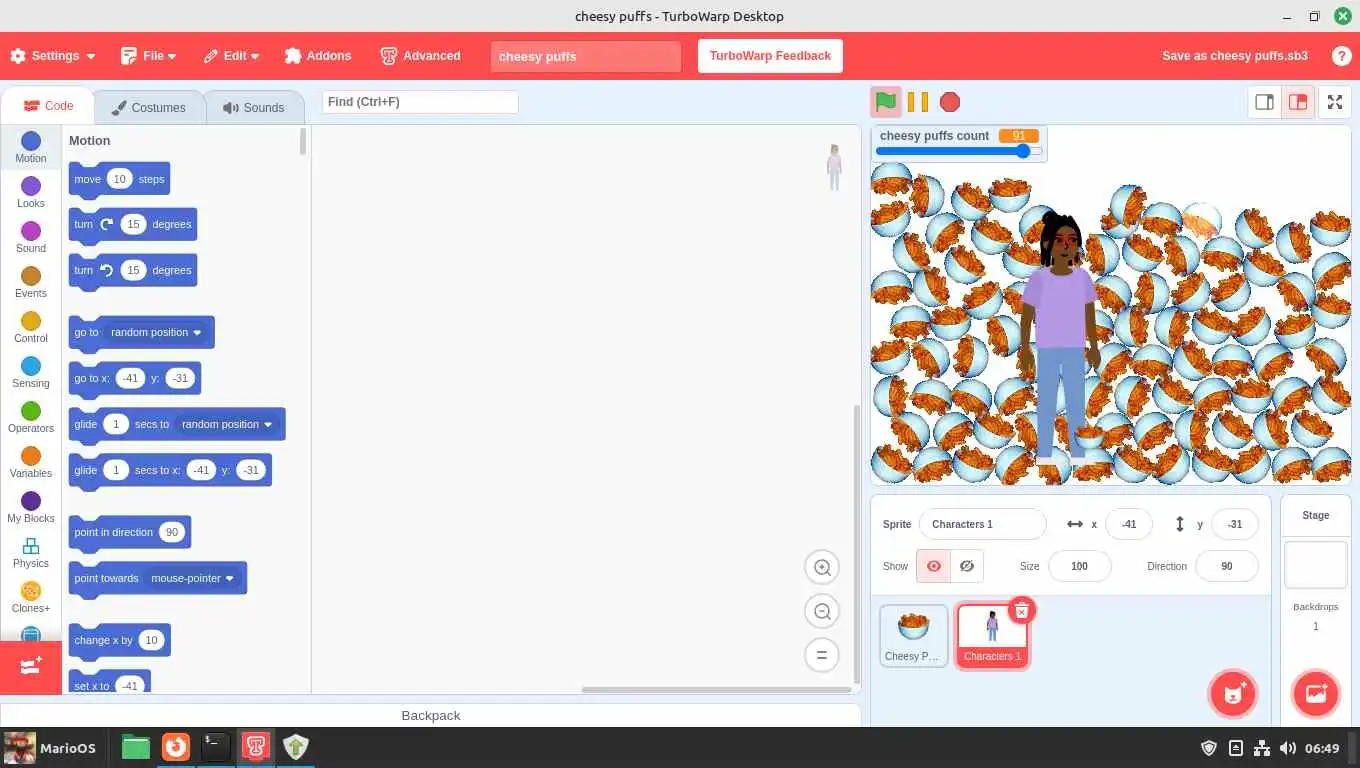Screen dimensions: 1360x768
Task: Open the Firefox browser in taskbar
Action: (175, 747)
